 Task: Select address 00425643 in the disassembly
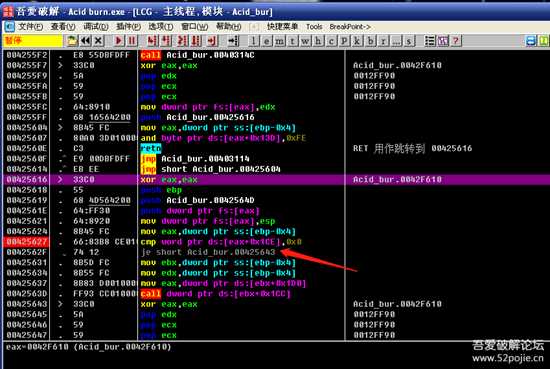pos(27,304)
